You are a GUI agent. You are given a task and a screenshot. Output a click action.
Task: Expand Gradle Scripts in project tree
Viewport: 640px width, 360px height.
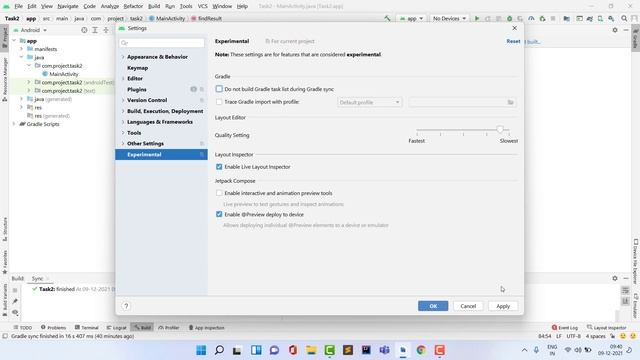click(14, 124)
